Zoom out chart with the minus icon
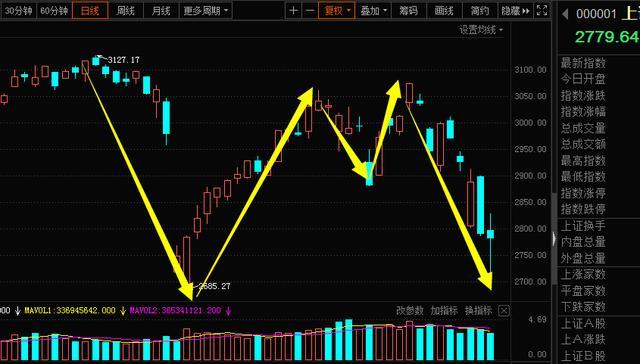640x364 pixels. point(310,11)
